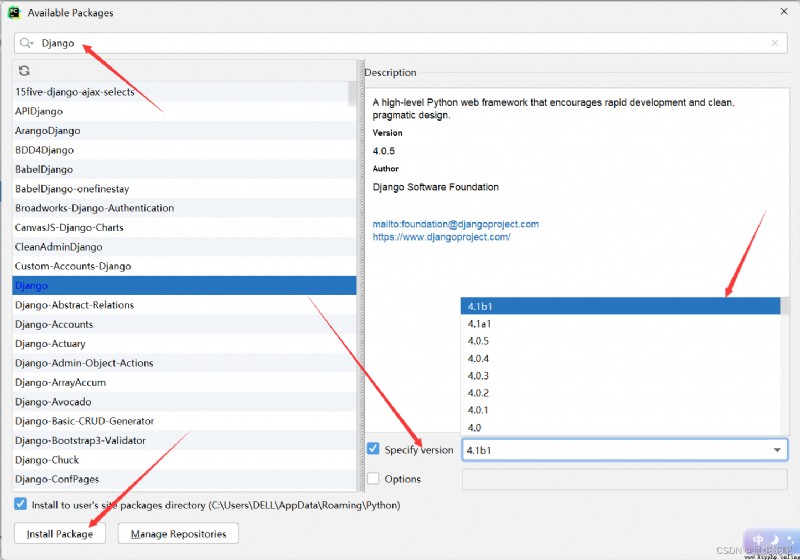Select the CleanAdminDjango package
Viewport: 800px width, 560px height.
tap(184, 247)
